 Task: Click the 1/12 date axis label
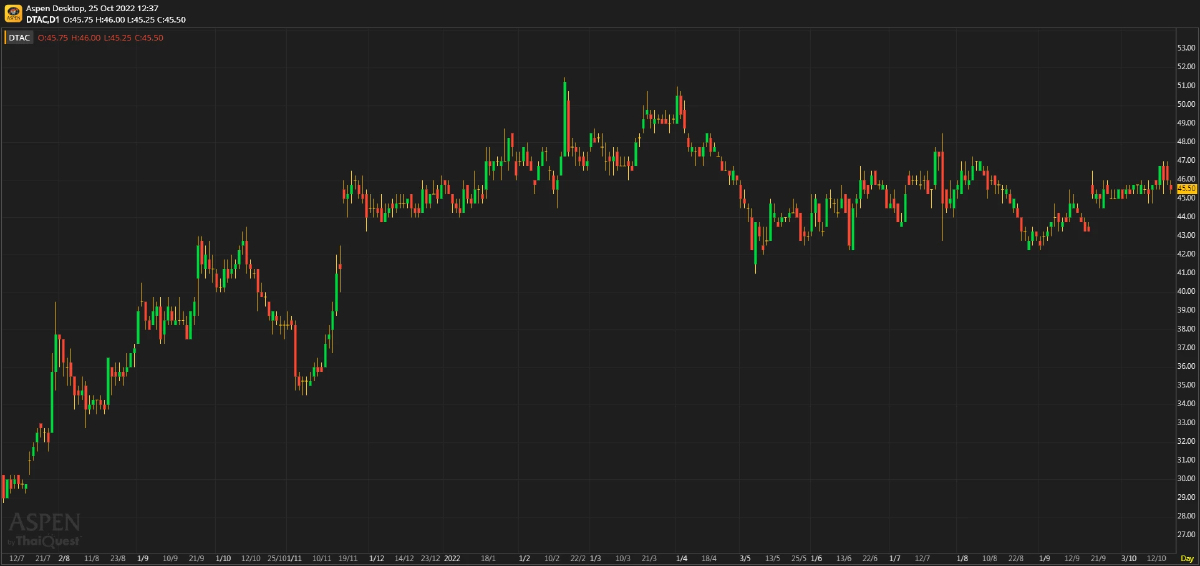click(377, 557)
